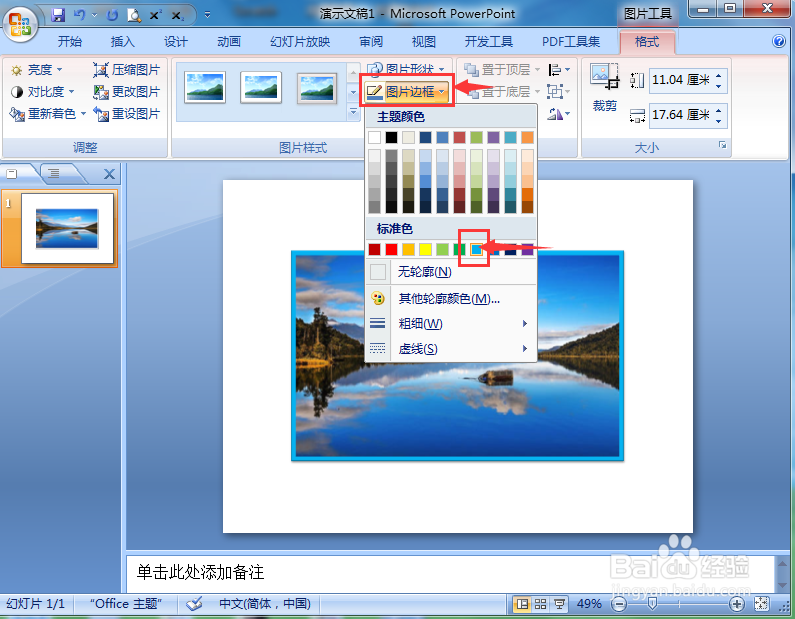The height and width of the screenshot is (619, 795).
Task: Decrease picture width with the down stepper
Action: [x=718, y=121]
